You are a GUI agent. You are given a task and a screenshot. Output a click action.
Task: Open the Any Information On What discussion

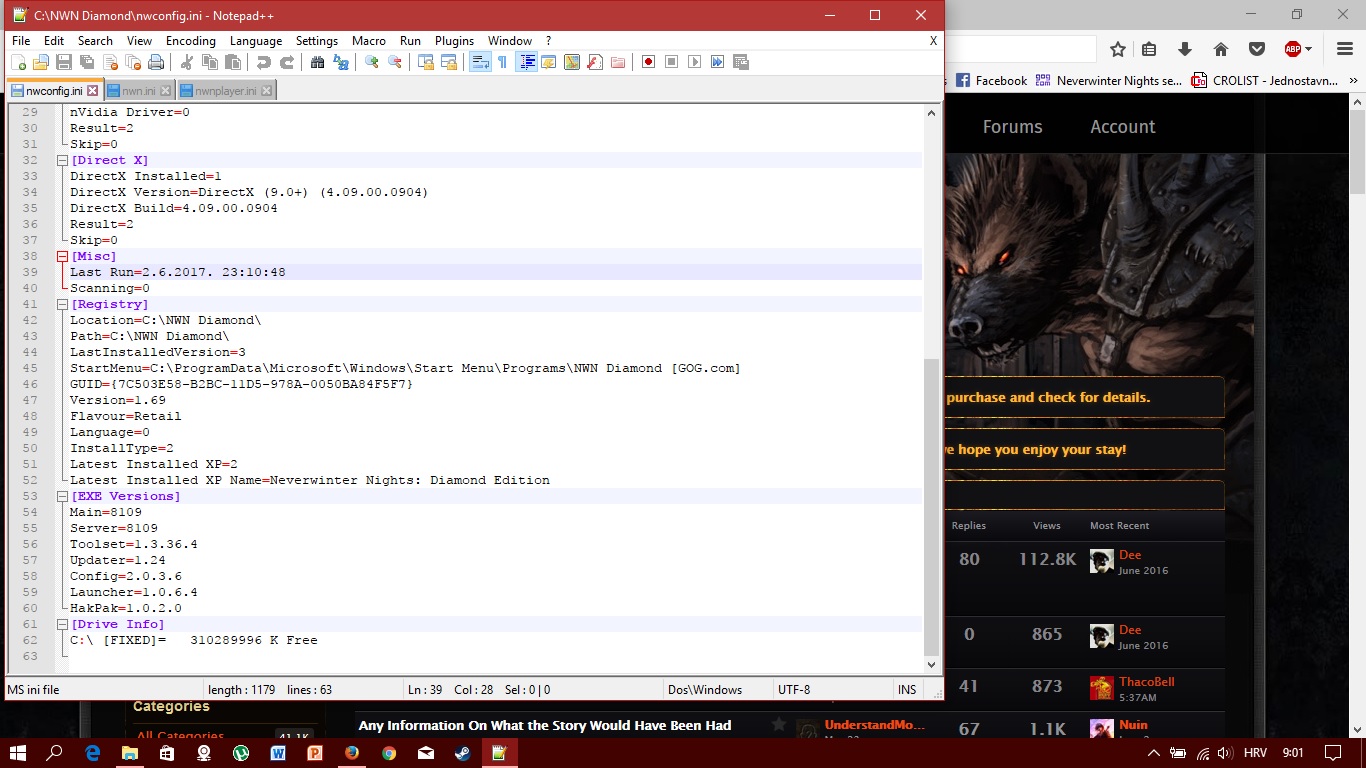point(545,726)
